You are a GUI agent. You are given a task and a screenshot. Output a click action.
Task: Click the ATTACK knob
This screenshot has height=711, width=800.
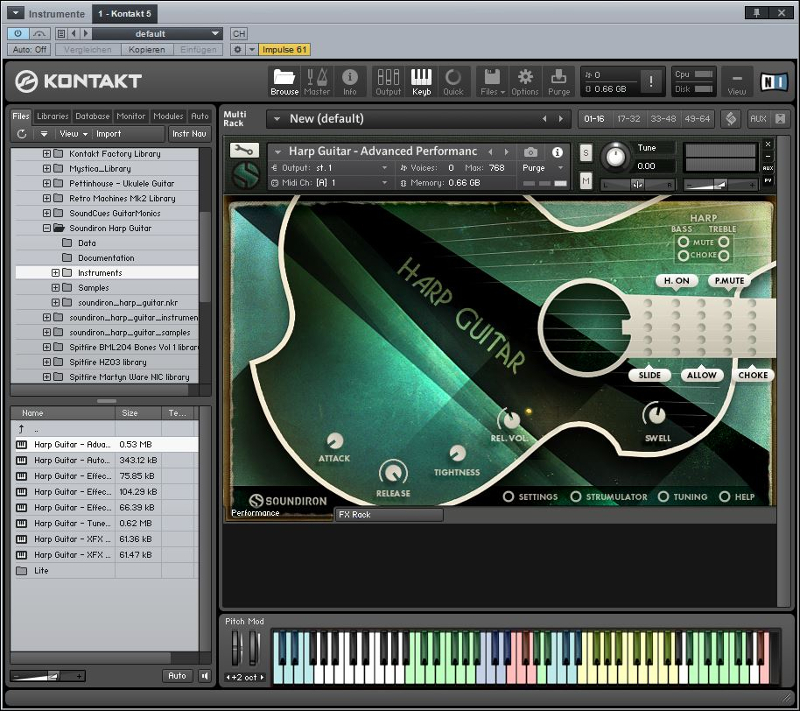[x=335, y=441]
